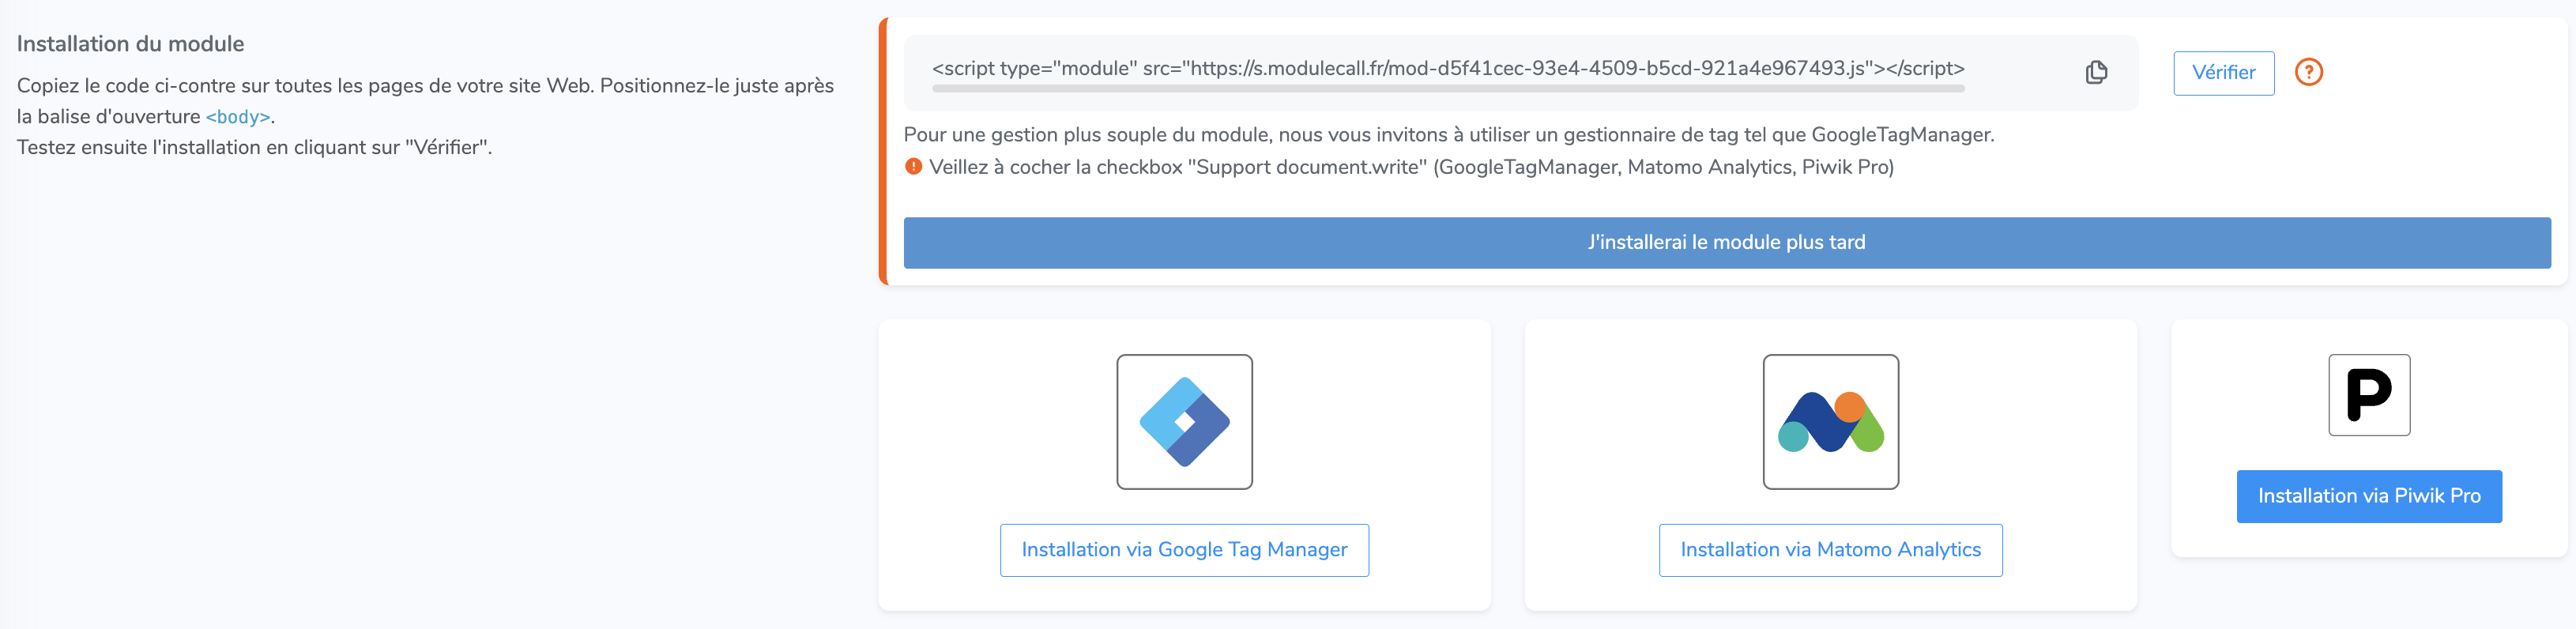Select the Google Tag Manager logo

pyautogui.click(x=1184, y=421)
